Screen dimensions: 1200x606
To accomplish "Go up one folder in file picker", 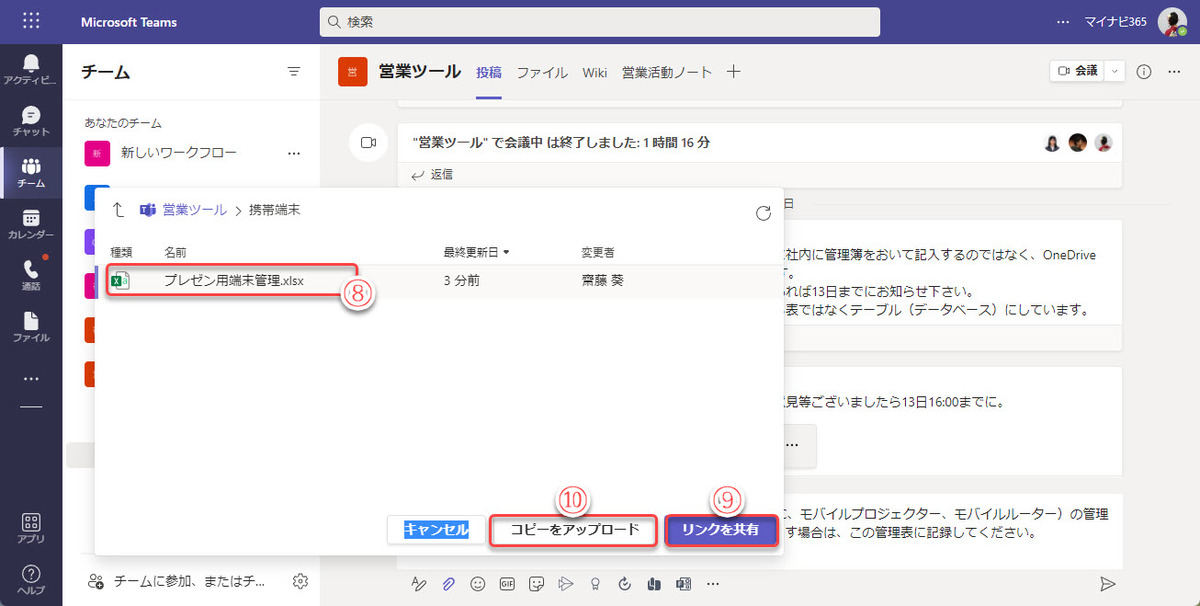I will (x=119, y=210).
